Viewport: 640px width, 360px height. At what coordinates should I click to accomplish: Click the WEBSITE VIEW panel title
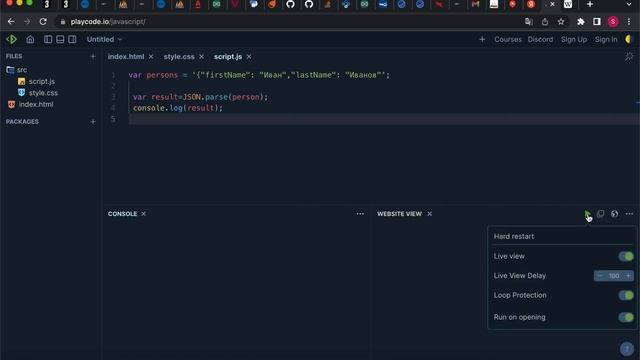tap(399, 214)
